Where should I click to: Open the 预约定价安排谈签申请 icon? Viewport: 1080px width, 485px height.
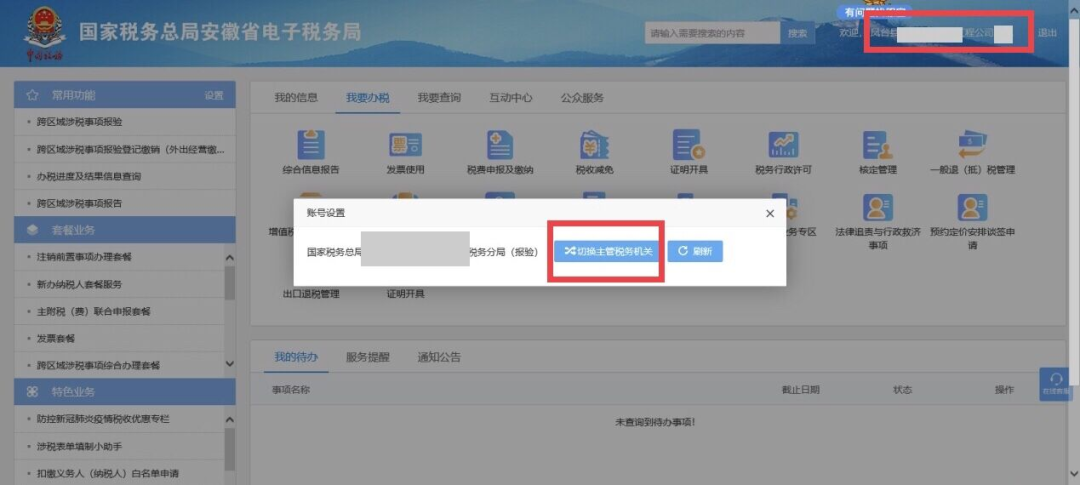pyautogui.click(x=972, y=207)
